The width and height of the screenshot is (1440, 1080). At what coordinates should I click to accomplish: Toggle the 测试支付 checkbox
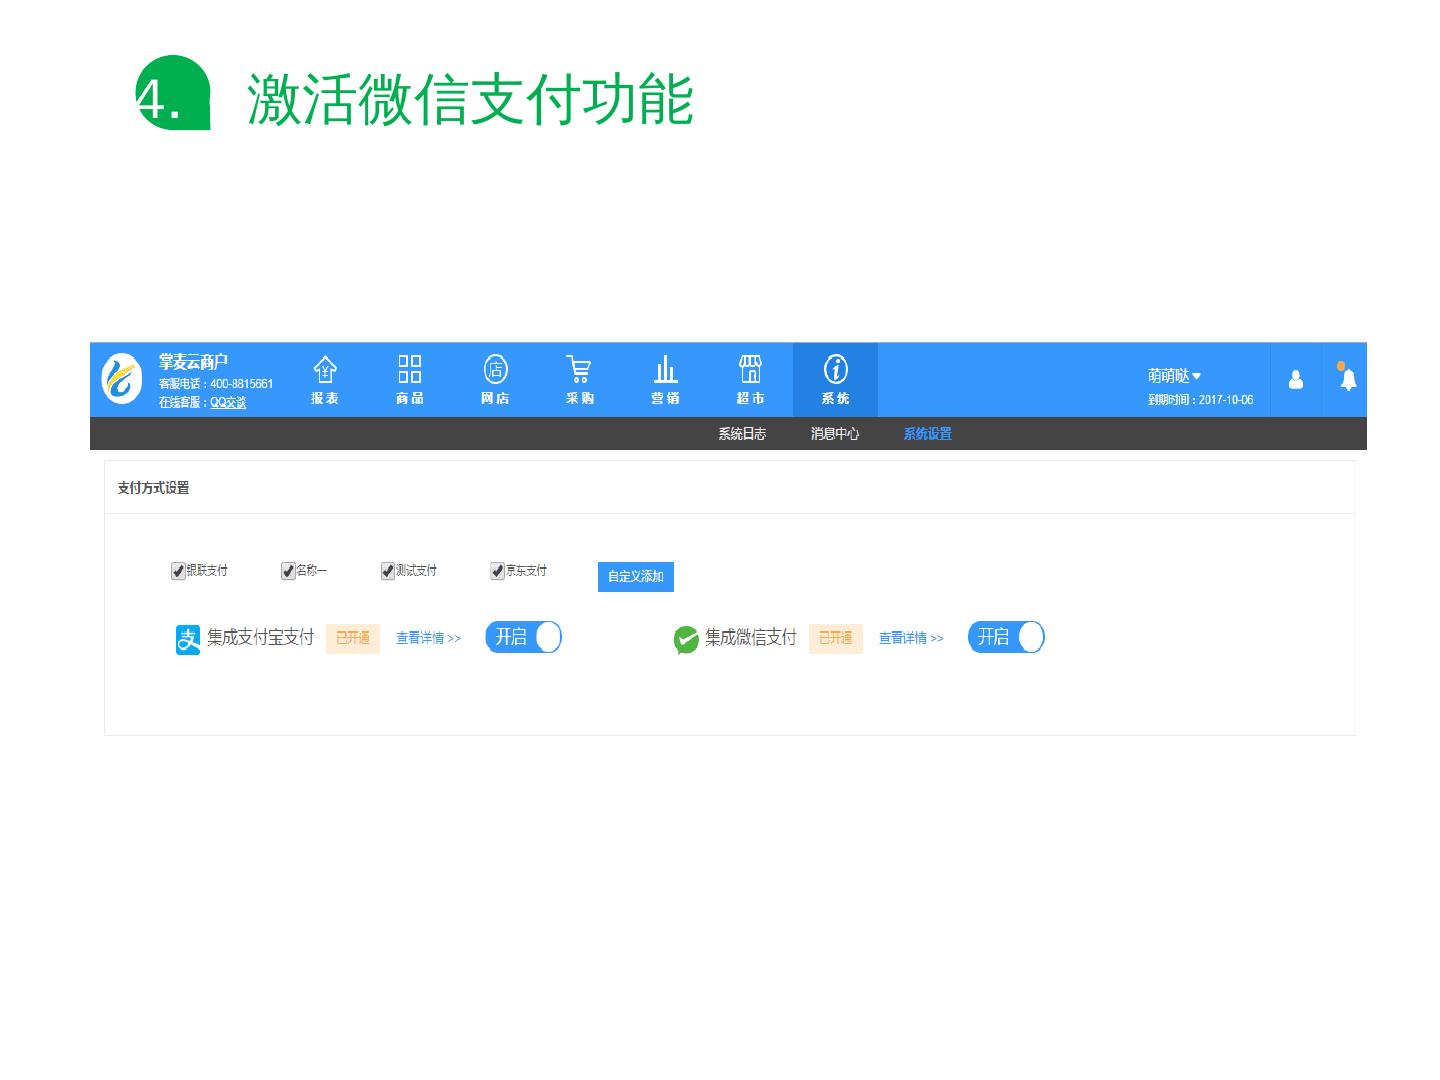(388, 571)
